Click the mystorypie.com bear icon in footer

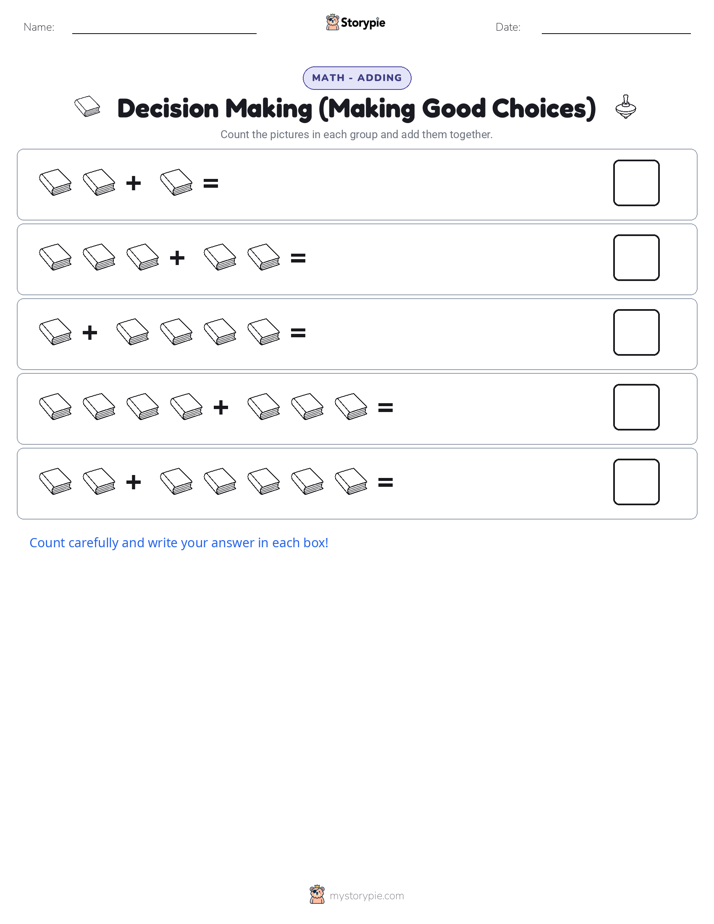(x=317, y=895)
